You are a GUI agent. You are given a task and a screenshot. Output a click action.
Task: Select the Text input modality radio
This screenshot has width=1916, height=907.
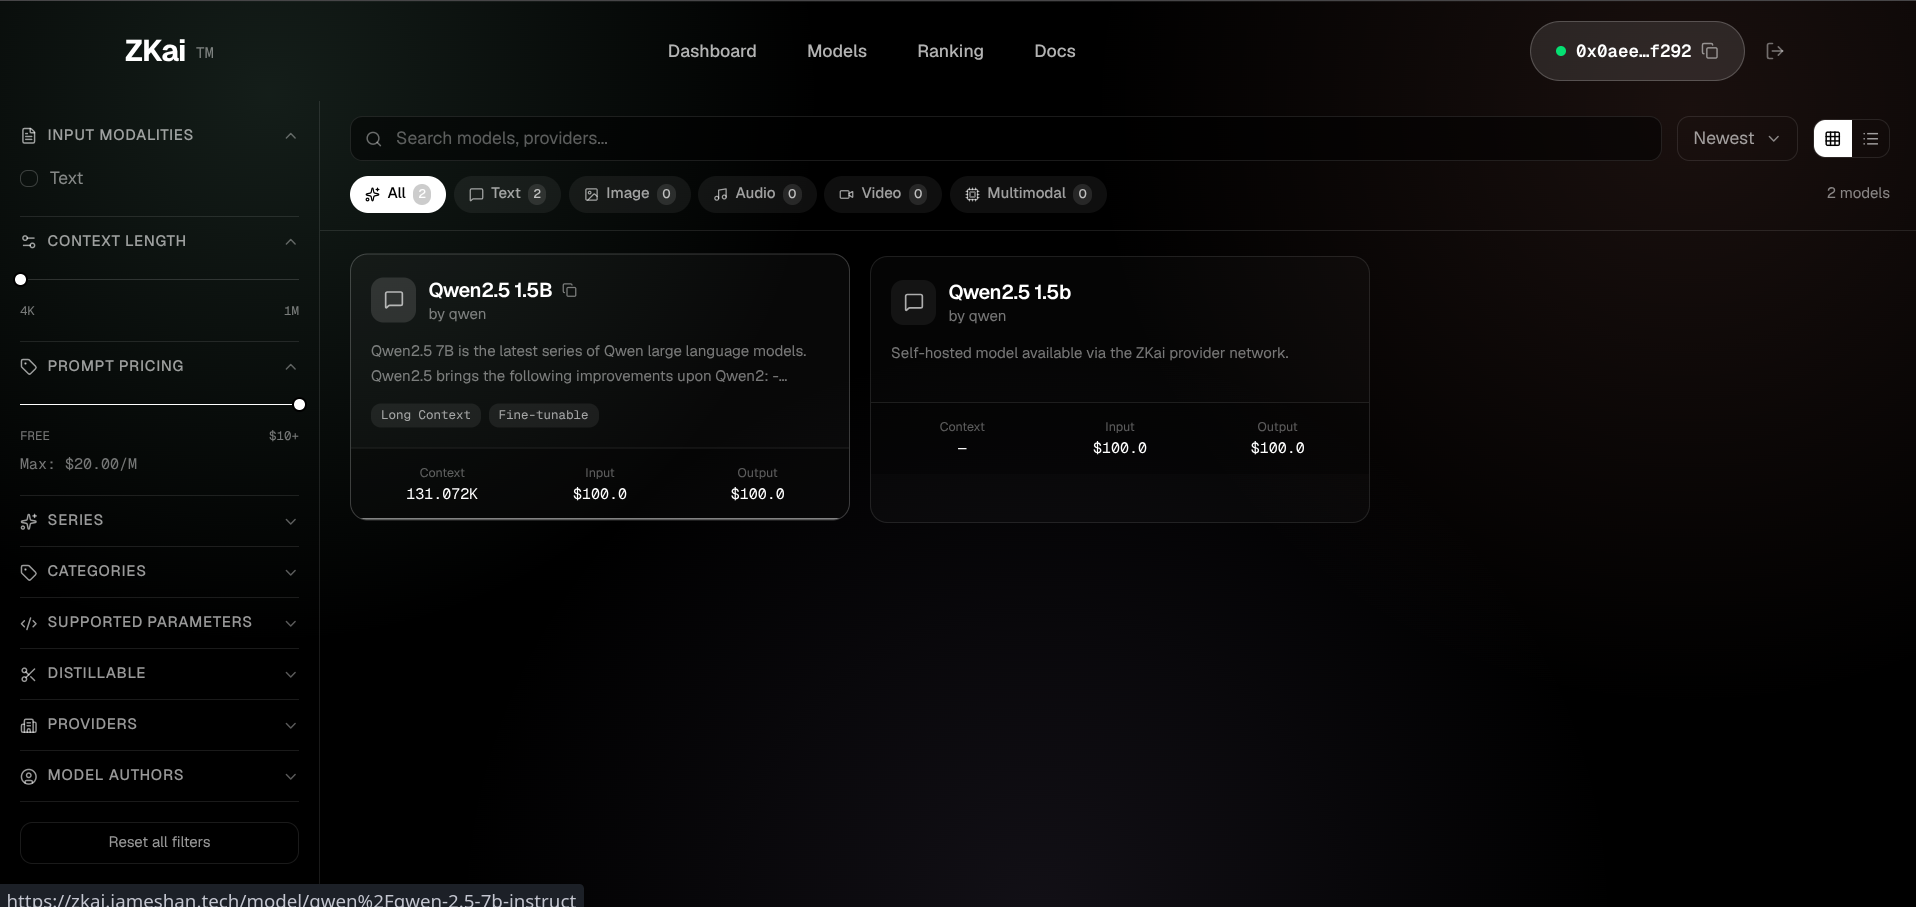tap(29, 178)
